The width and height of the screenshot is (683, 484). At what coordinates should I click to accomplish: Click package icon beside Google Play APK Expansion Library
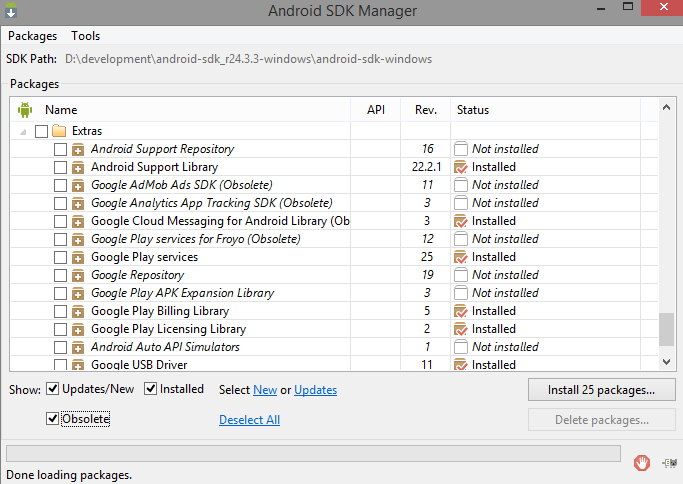click(x=78, y=294)
